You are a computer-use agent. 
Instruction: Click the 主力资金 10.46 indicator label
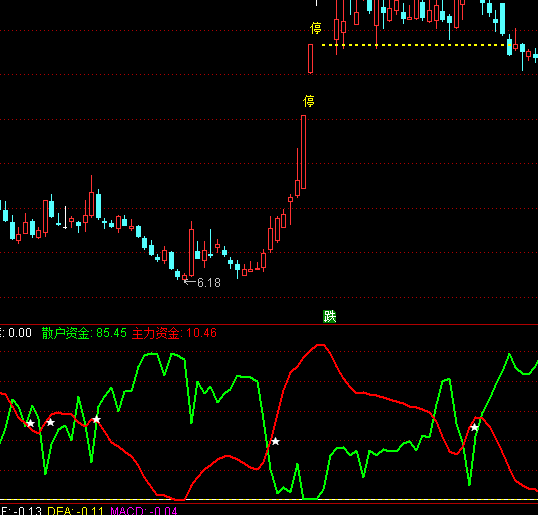(x=174, y=333)
